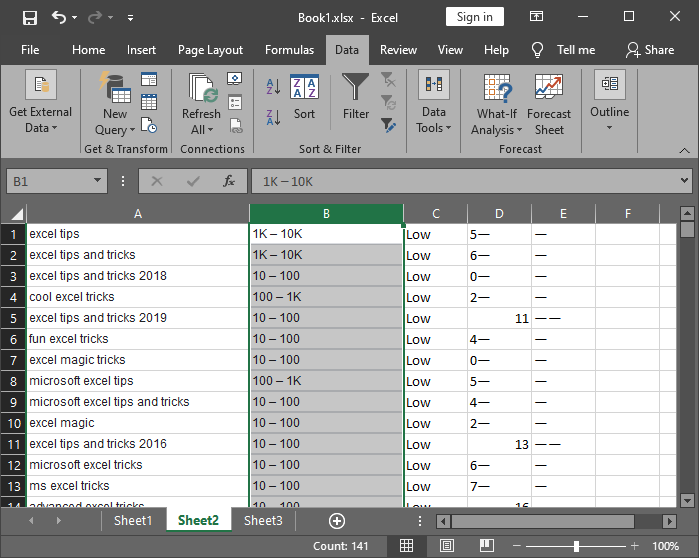Expand the formula bar
Viewport: 699px width, 558px height.
(x=684, y=181)
